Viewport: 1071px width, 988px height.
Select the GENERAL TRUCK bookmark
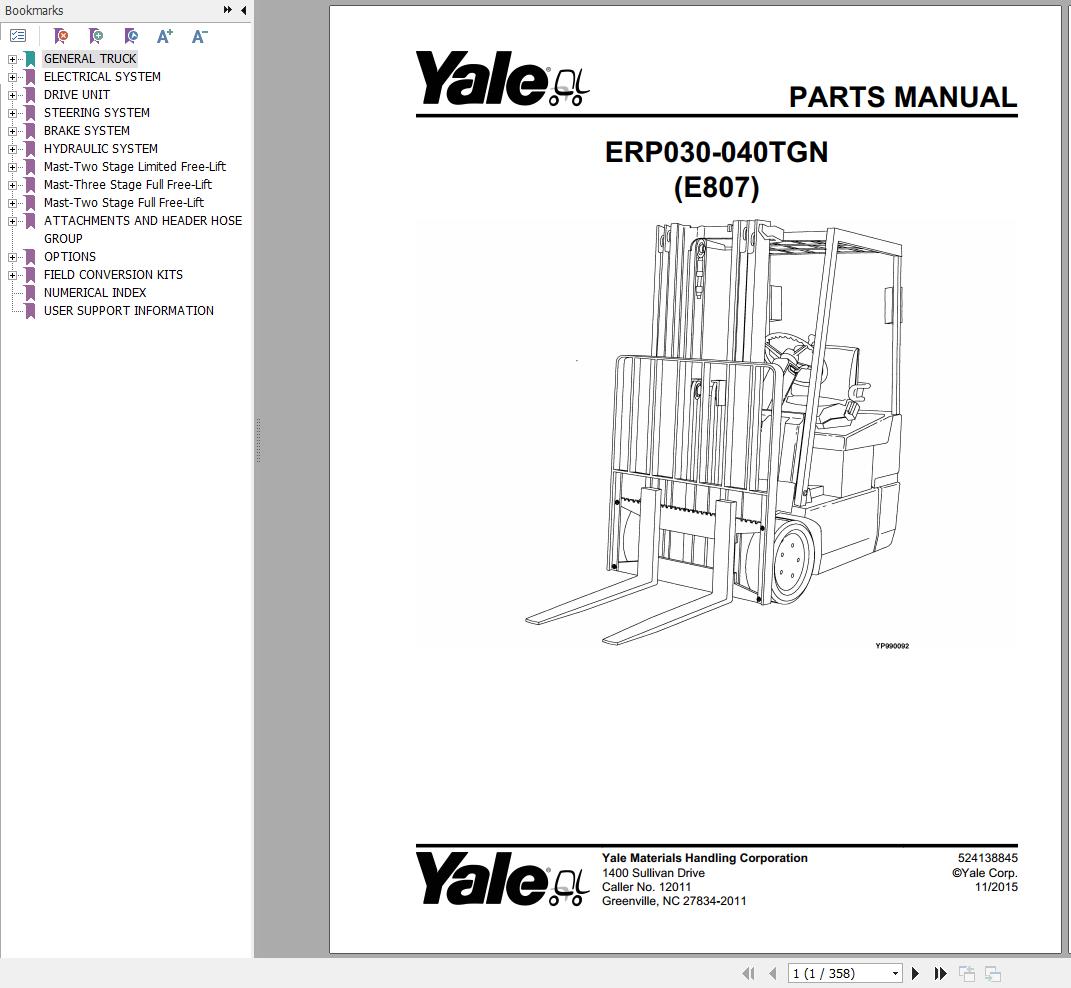[90, 58]
